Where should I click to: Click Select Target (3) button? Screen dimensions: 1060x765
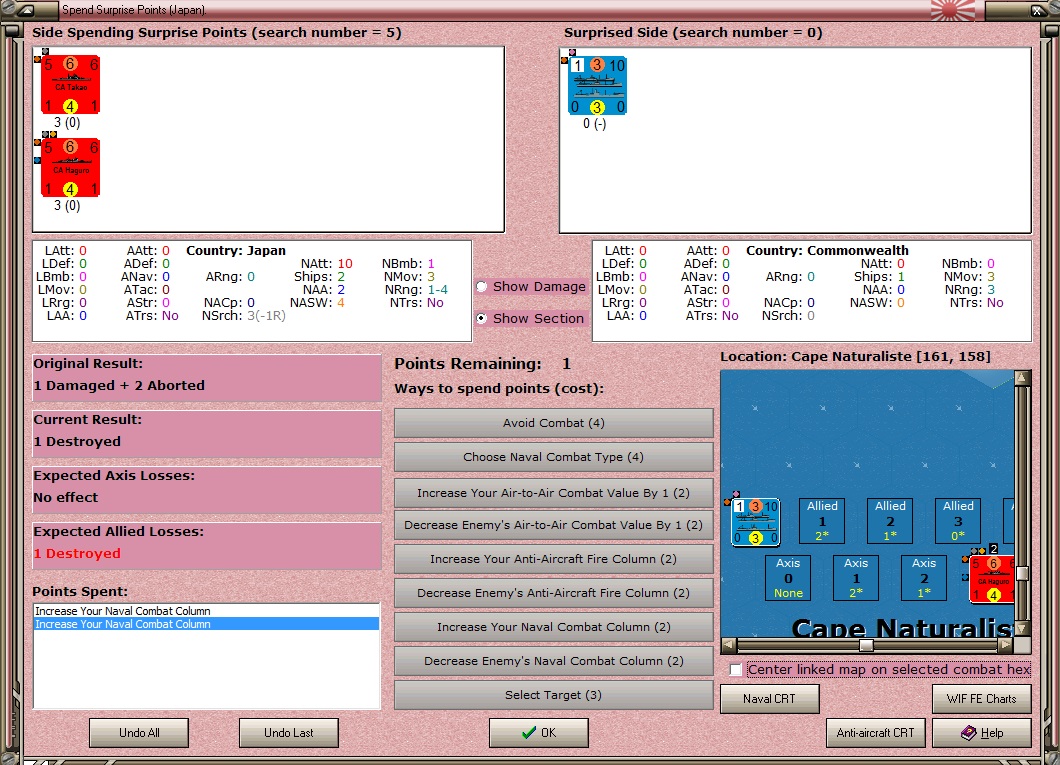[x=554, y=695]
